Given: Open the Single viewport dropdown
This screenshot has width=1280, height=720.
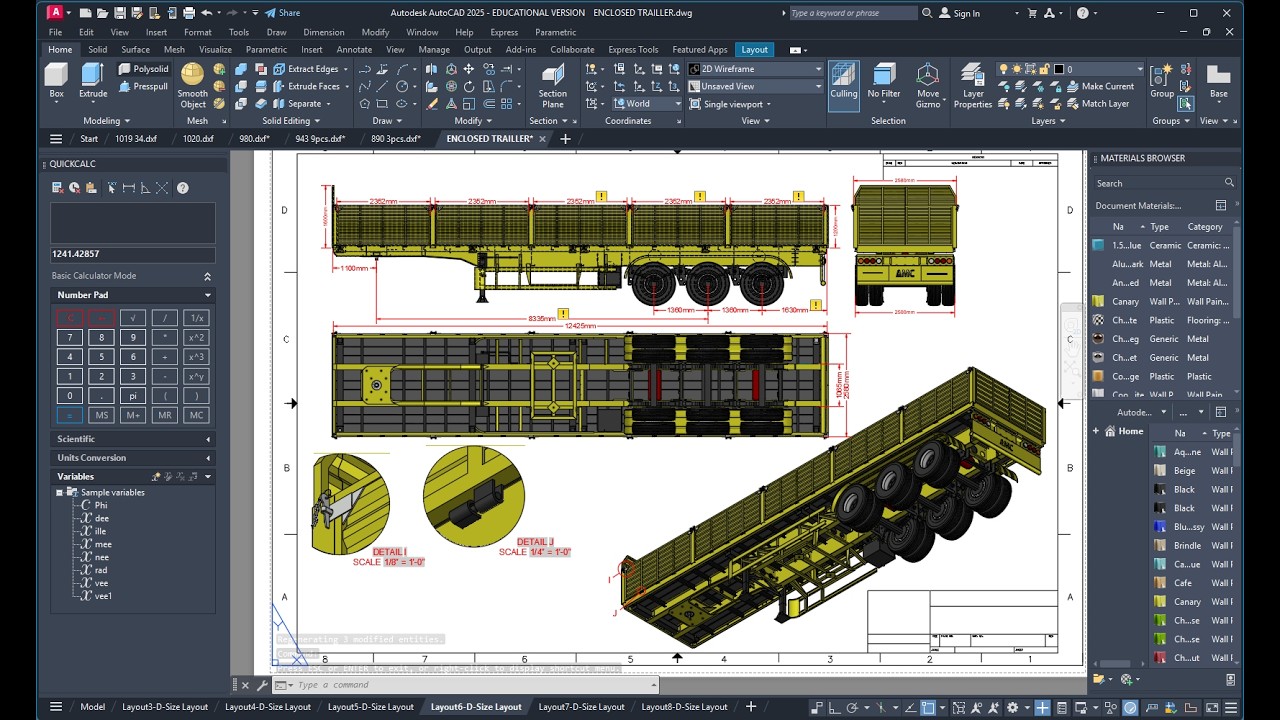Looking at the screenshot, I should [x=730, y=104].
